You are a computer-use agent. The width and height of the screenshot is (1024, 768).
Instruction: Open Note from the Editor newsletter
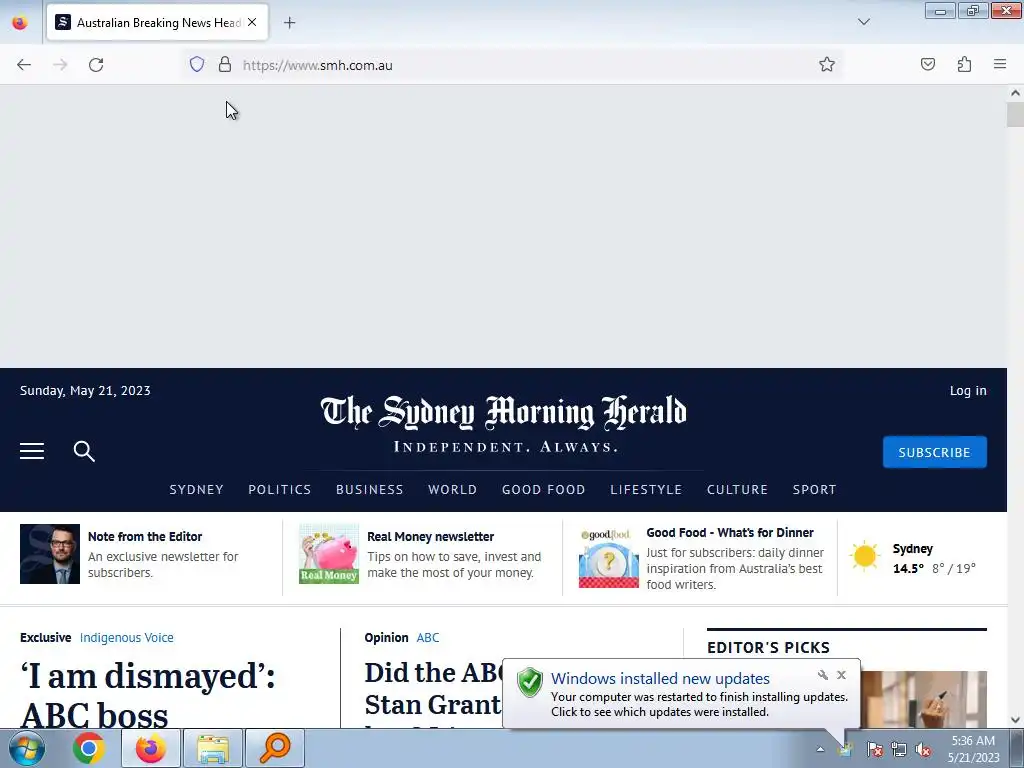click(x=145, y=536)
